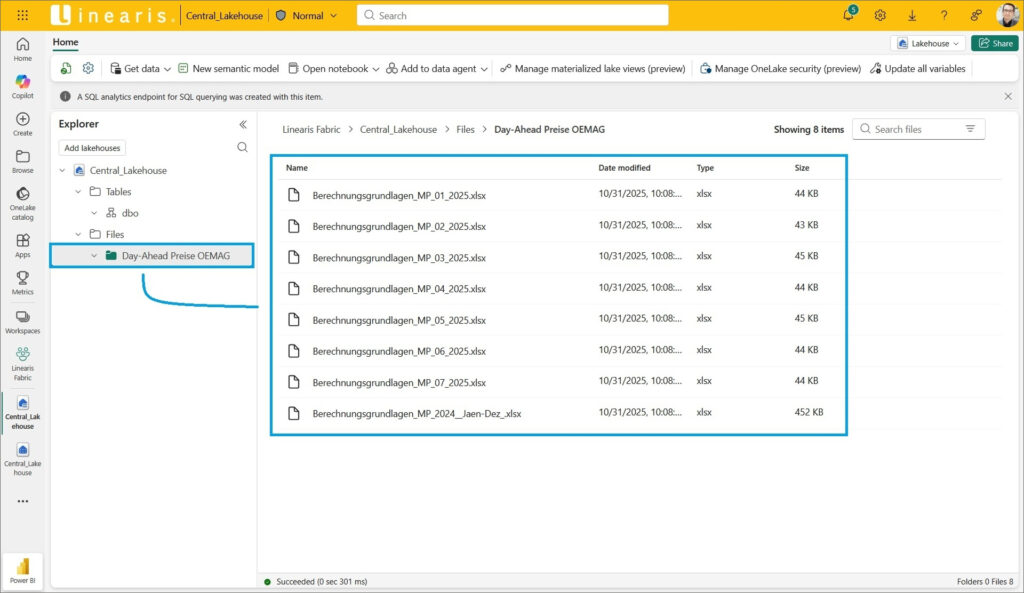Screen dimensions: 1024x593
Task: Click the Explorer search magnifier icon
Action: point(242,147)
